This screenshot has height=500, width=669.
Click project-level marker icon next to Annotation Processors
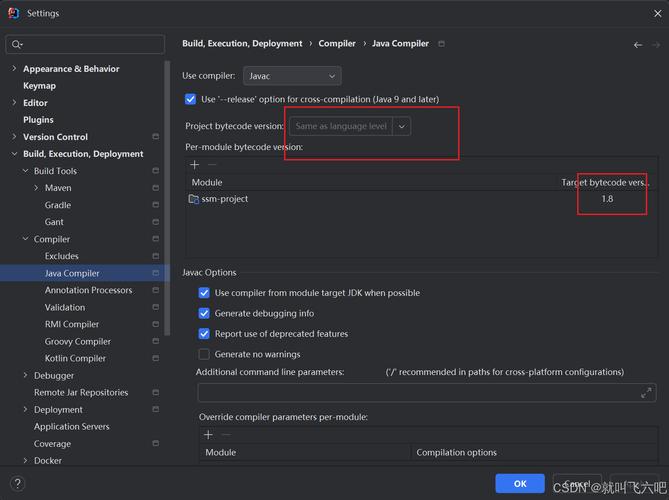tap(156, 290)
